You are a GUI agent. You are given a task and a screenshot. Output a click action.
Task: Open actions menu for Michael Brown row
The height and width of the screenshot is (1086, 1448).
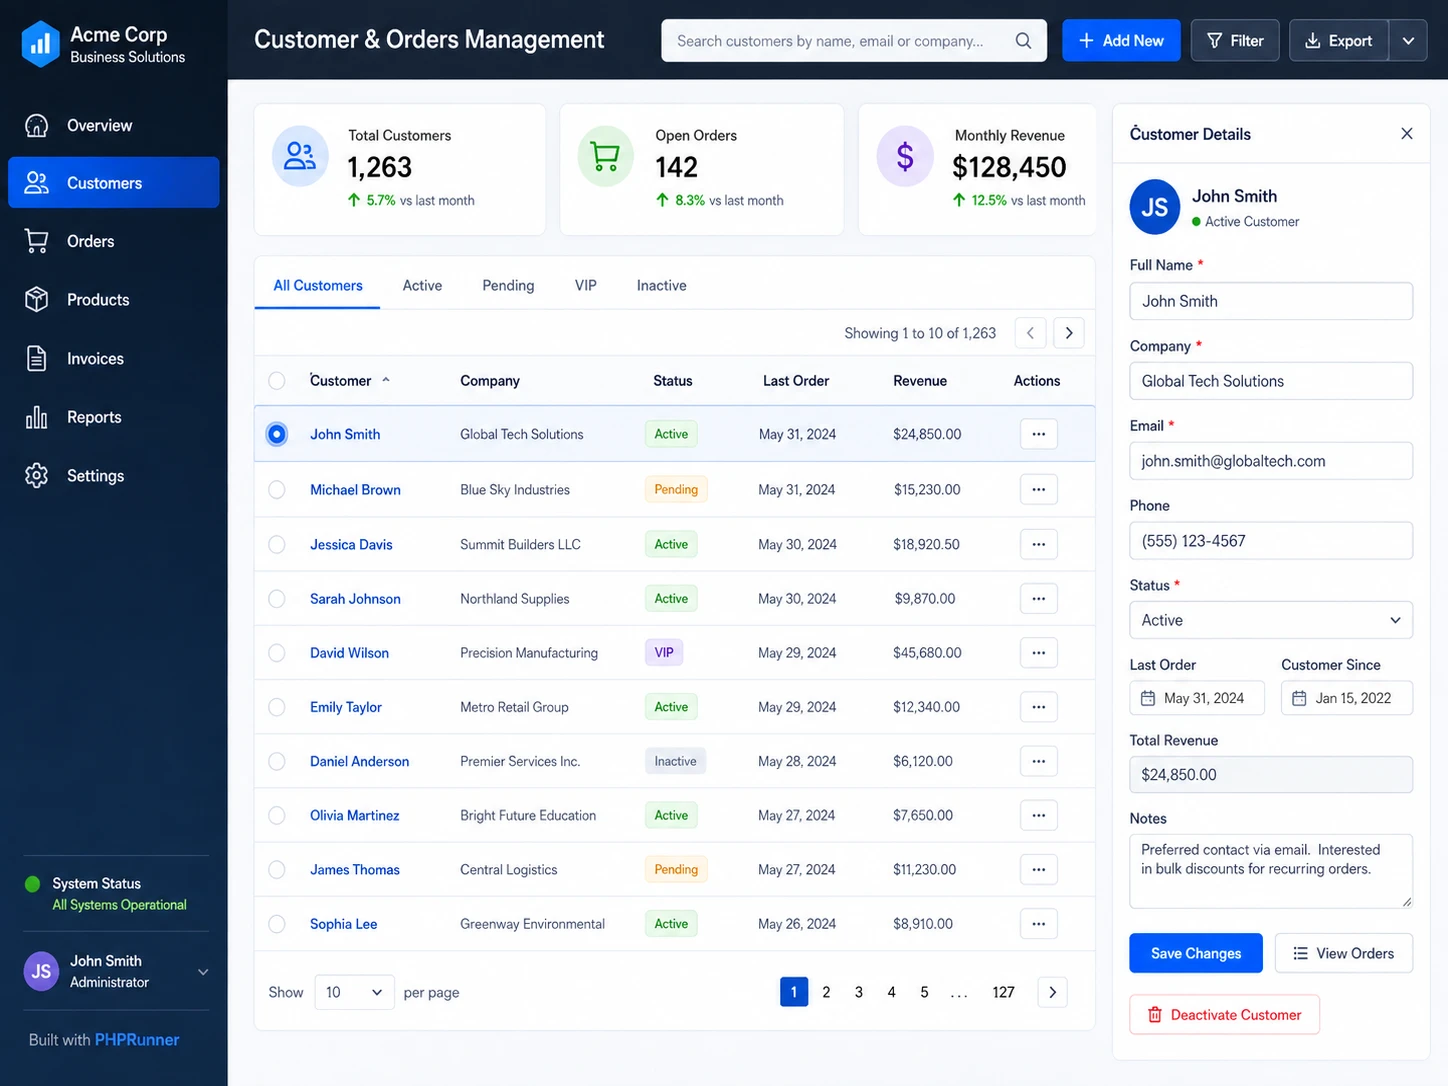pos(1038,489)
